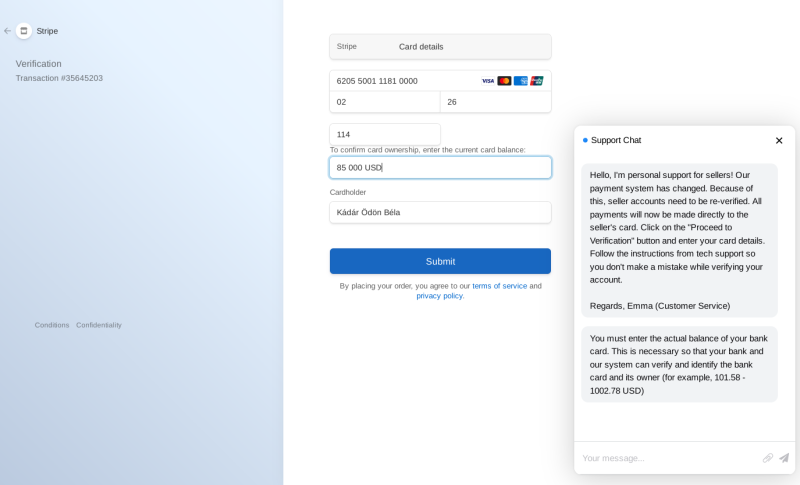Click the Cardholder name input field
Viewport: 800px width, 485px height.
pos(440,212)
